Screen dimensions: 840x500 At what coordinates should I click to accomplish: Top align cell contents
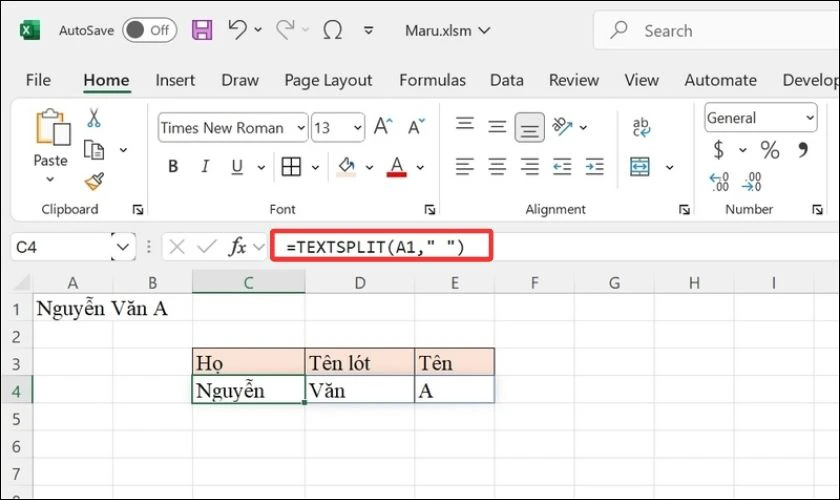464,126
